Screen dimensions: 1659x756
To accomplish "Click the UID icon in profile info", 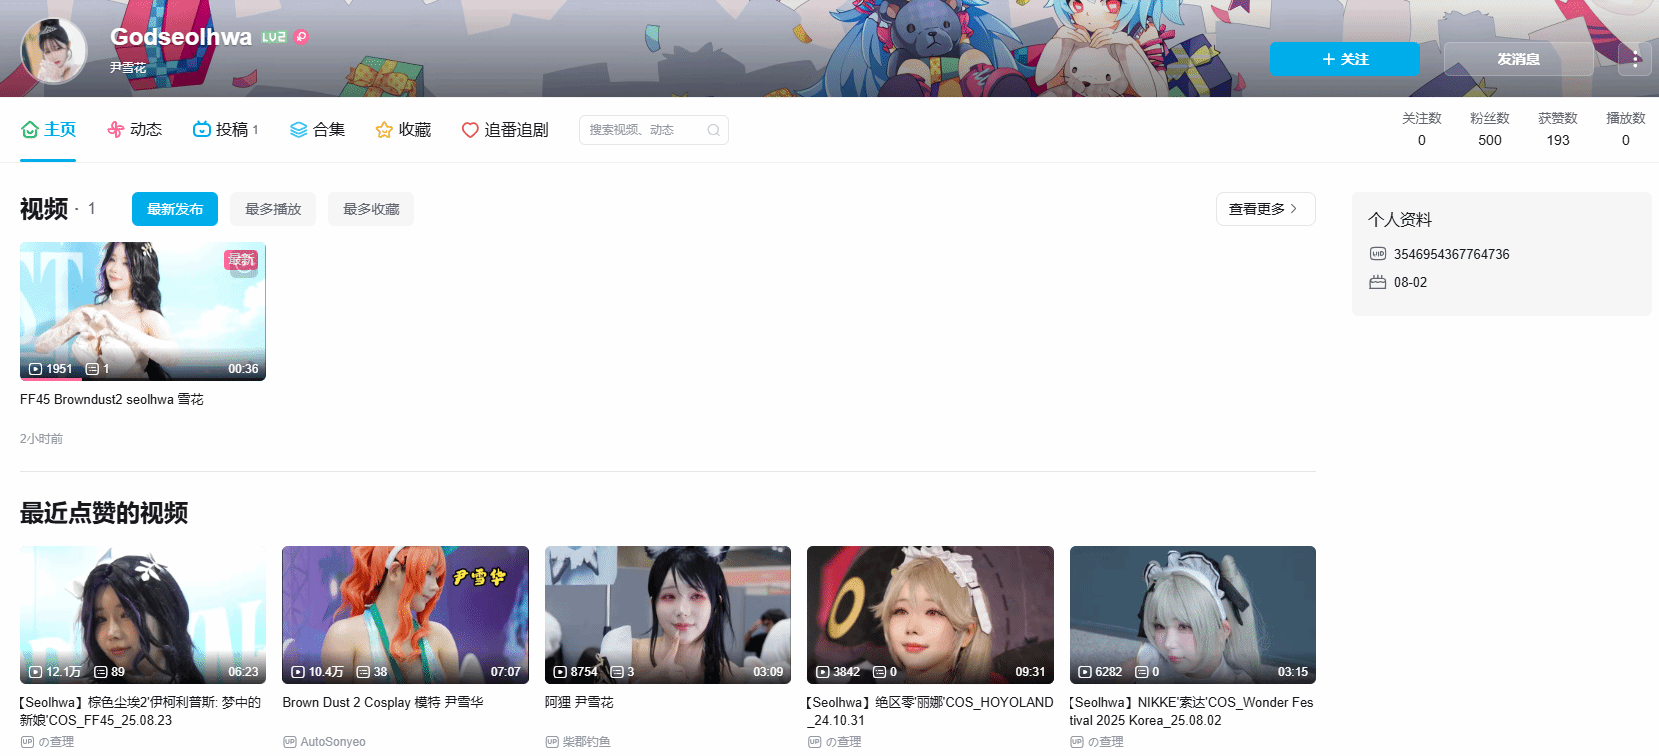I will pyautogui.click(x=1377, y=254).
